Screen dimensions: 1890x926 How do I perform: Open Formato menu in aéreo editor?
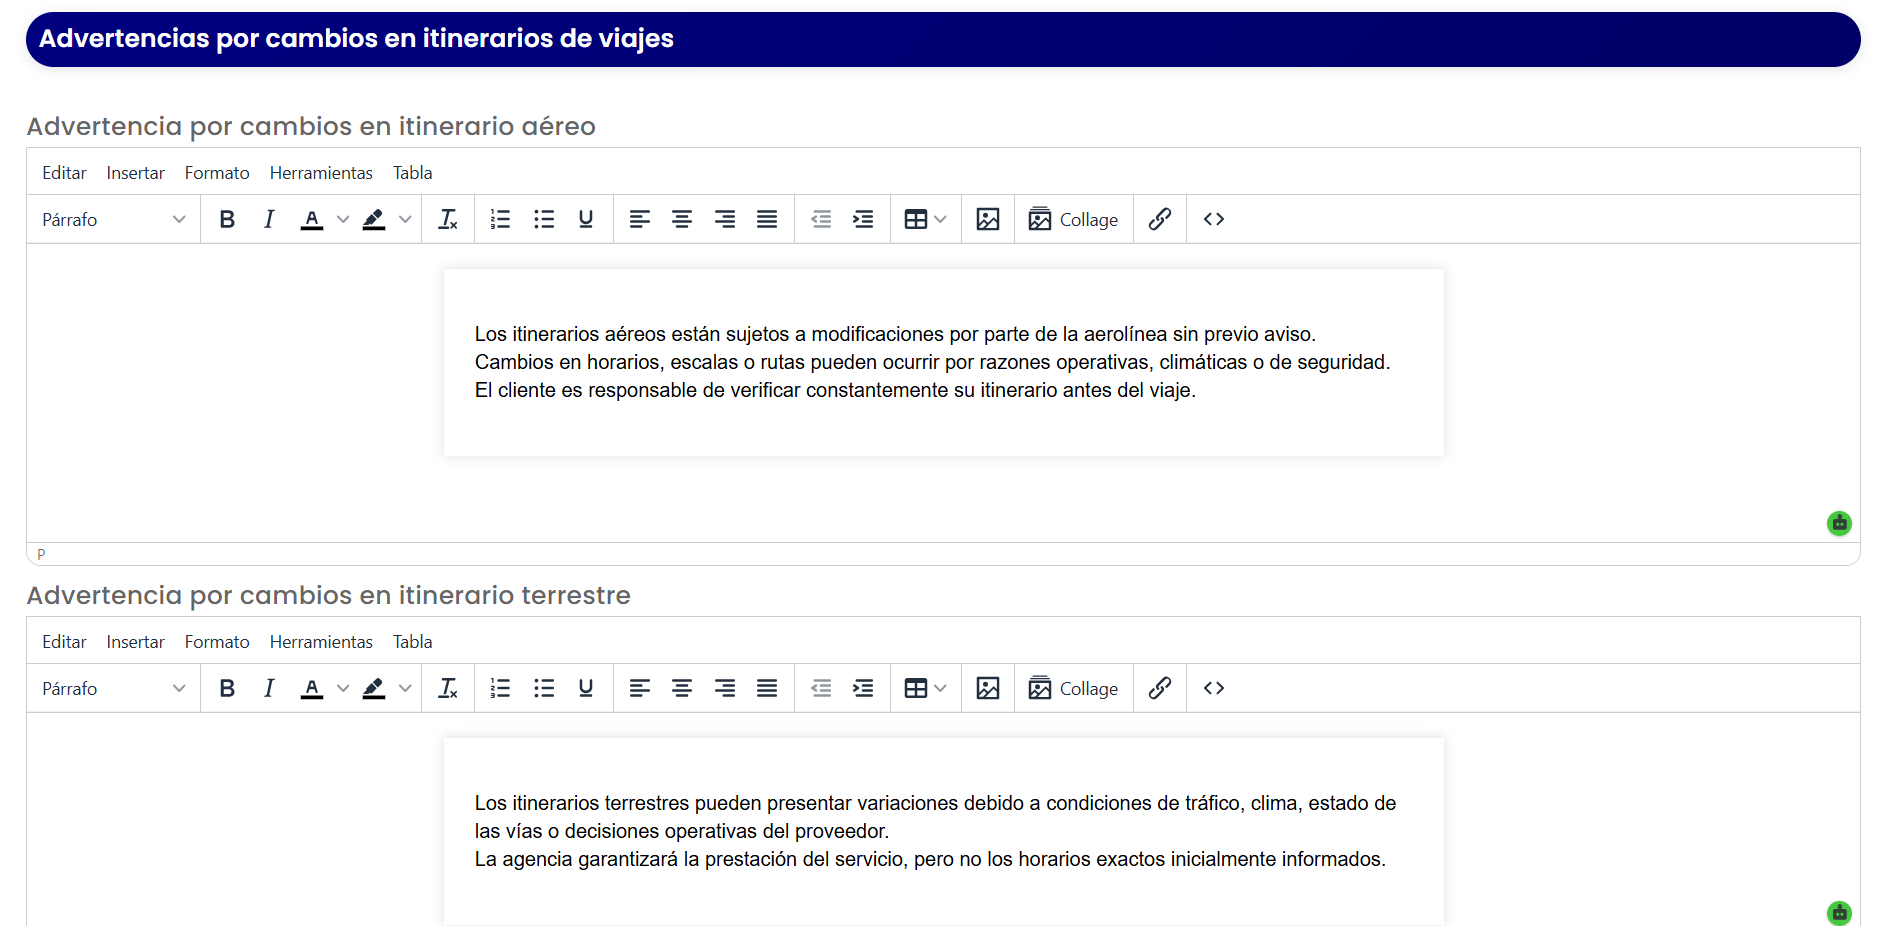pos(217,173)
